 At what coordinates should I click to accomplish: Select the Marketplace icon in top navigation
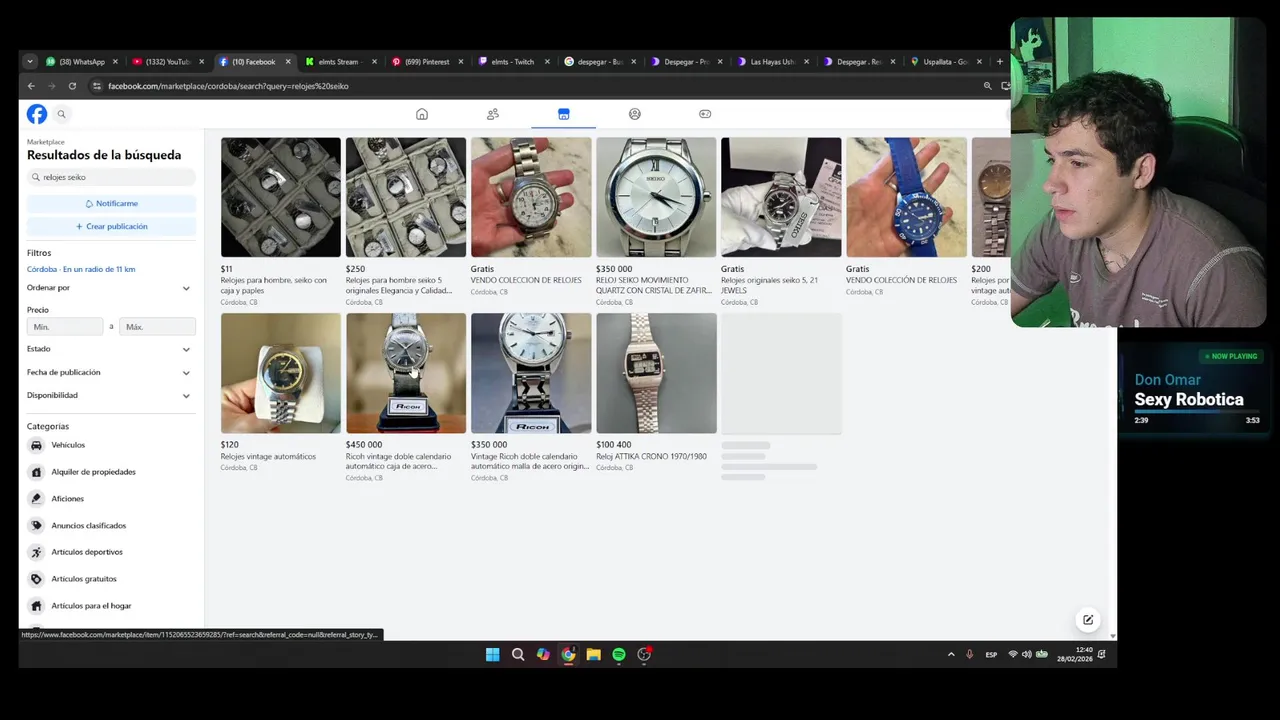click(564, 114)
